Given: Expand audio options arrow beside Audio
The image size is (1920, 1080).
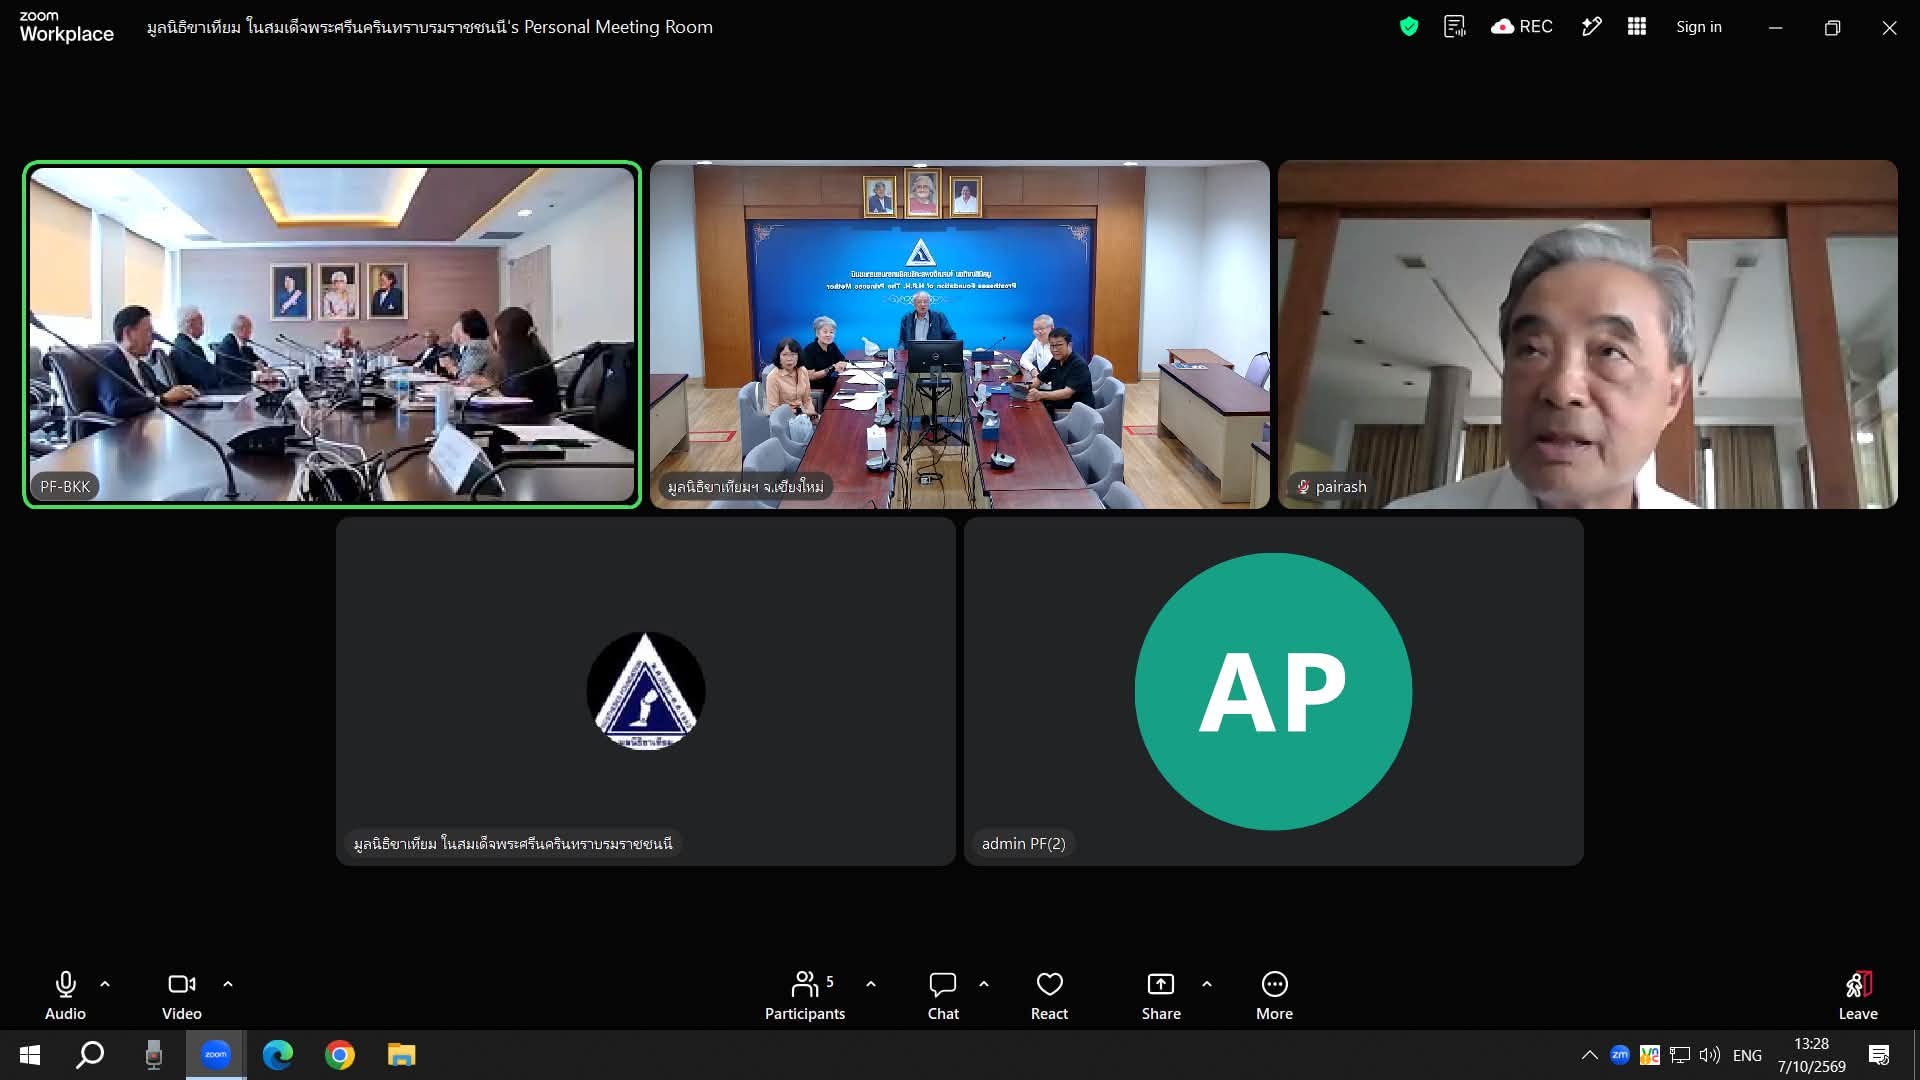Looking at the screenshot, I should coord(105,984).
